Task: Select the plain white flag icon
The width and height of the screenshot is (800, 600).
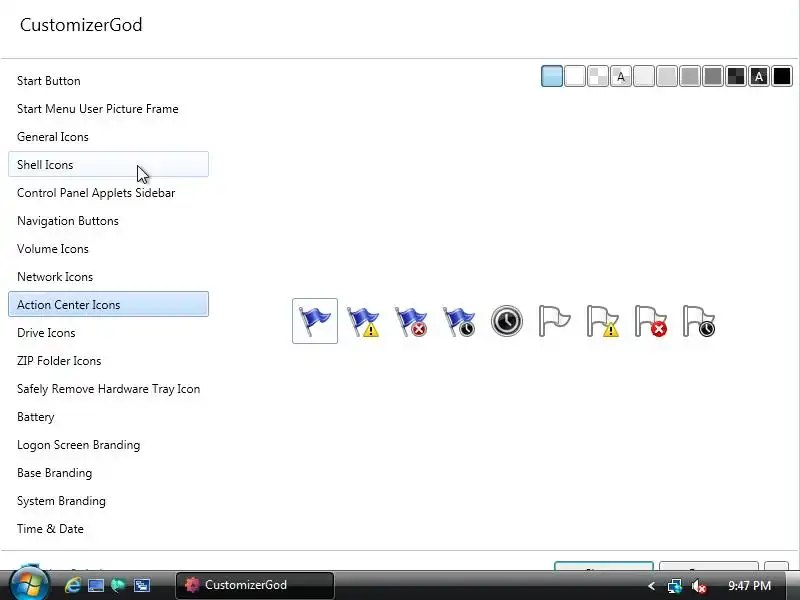Action: (x=555, y=321)
